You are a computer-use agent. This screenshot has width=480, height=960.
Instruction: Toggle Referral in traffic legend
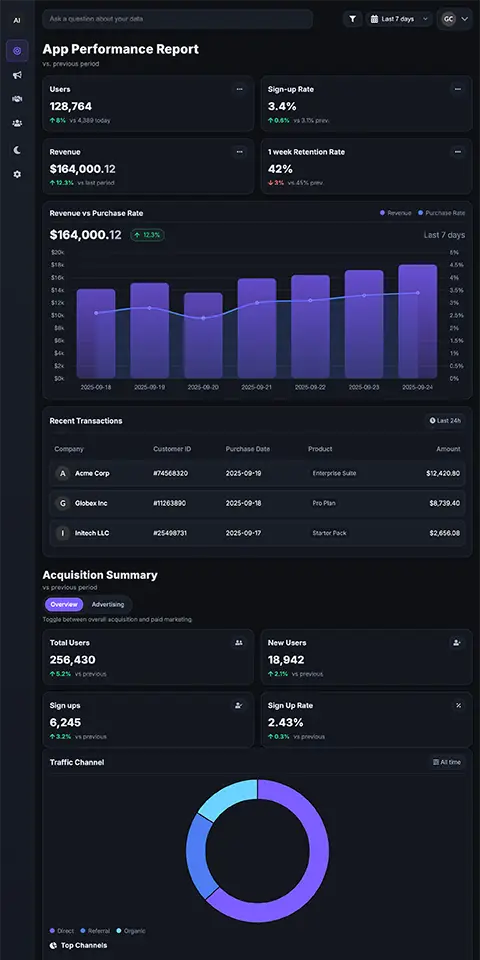click(x=96, y=931)
